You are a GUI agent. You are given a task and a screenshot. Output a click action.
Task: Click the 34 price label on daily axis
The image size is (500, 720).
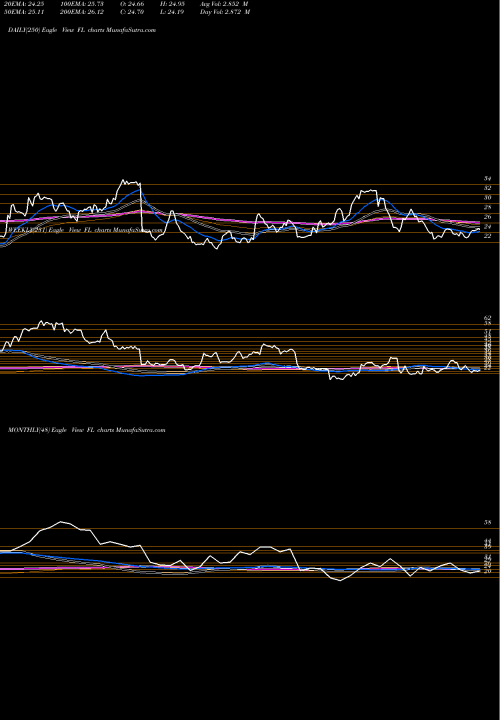tap(488, 179)
